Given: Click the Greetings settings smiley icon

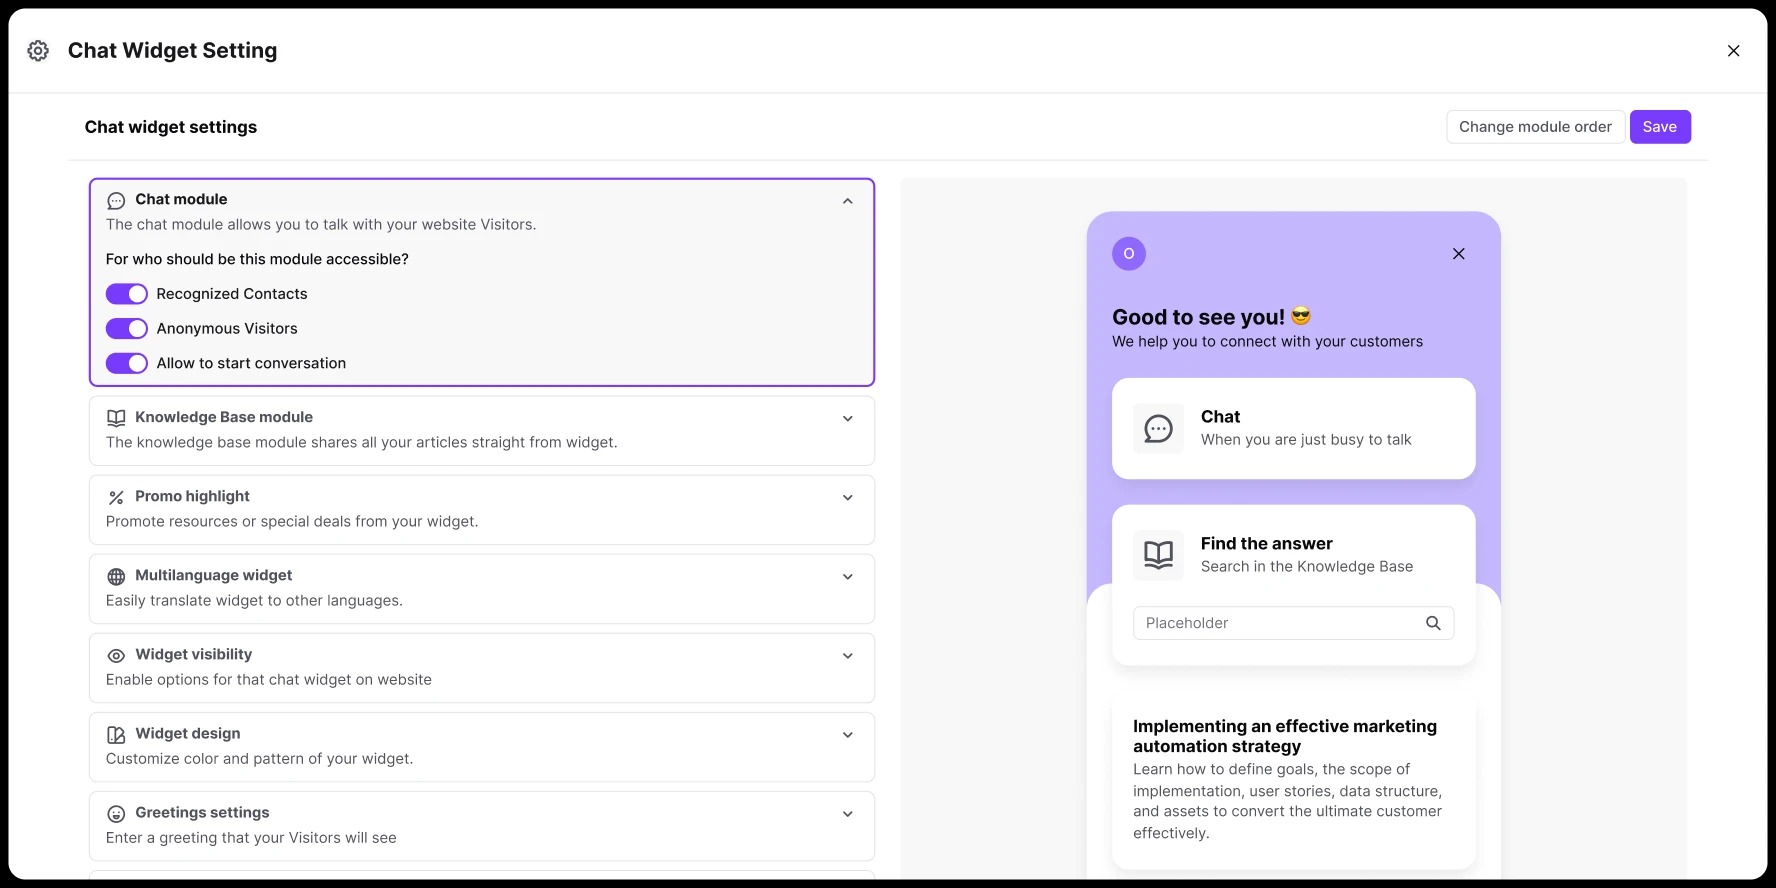Looking at the screenshot, I should 116,813.
